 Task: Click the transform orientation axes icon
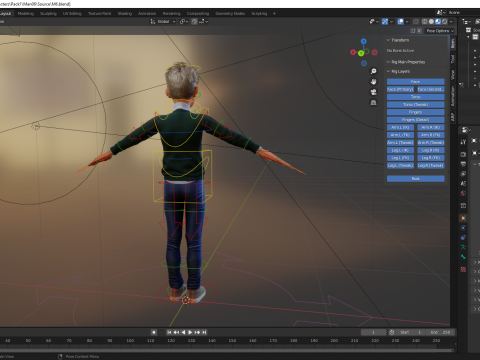[153, 22]
